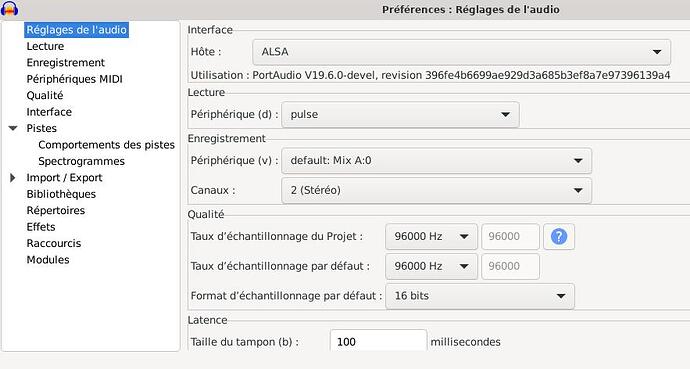Click the project sample rate 96000 field
This screenshot has height=369, width=690.
(x=510, y=237)
